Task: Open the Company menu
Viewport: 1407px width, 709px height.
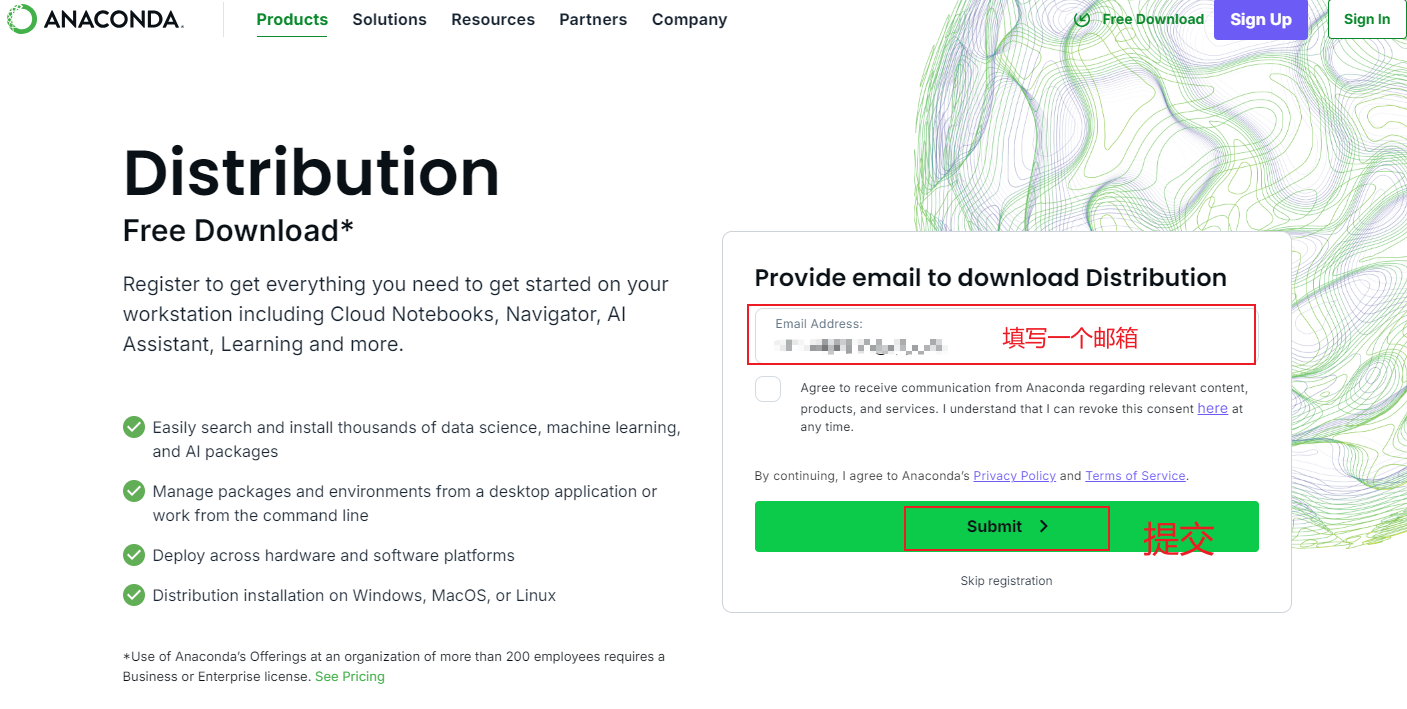Action: coord(689,19)
